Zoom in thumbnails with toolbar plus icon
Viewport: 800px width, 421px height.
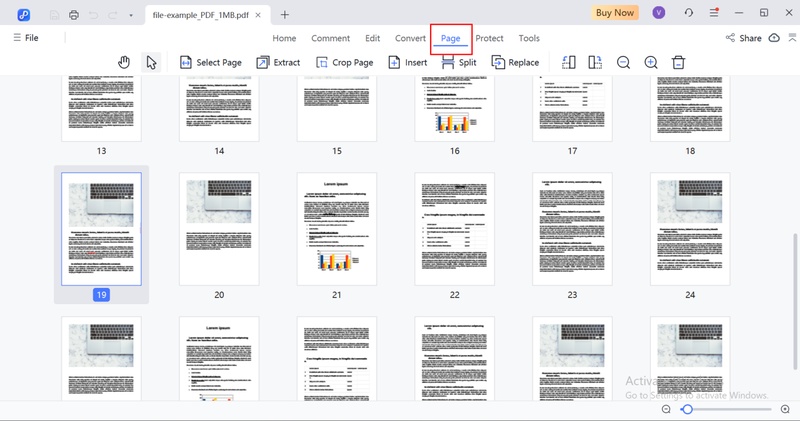click(x=651, y=62)
